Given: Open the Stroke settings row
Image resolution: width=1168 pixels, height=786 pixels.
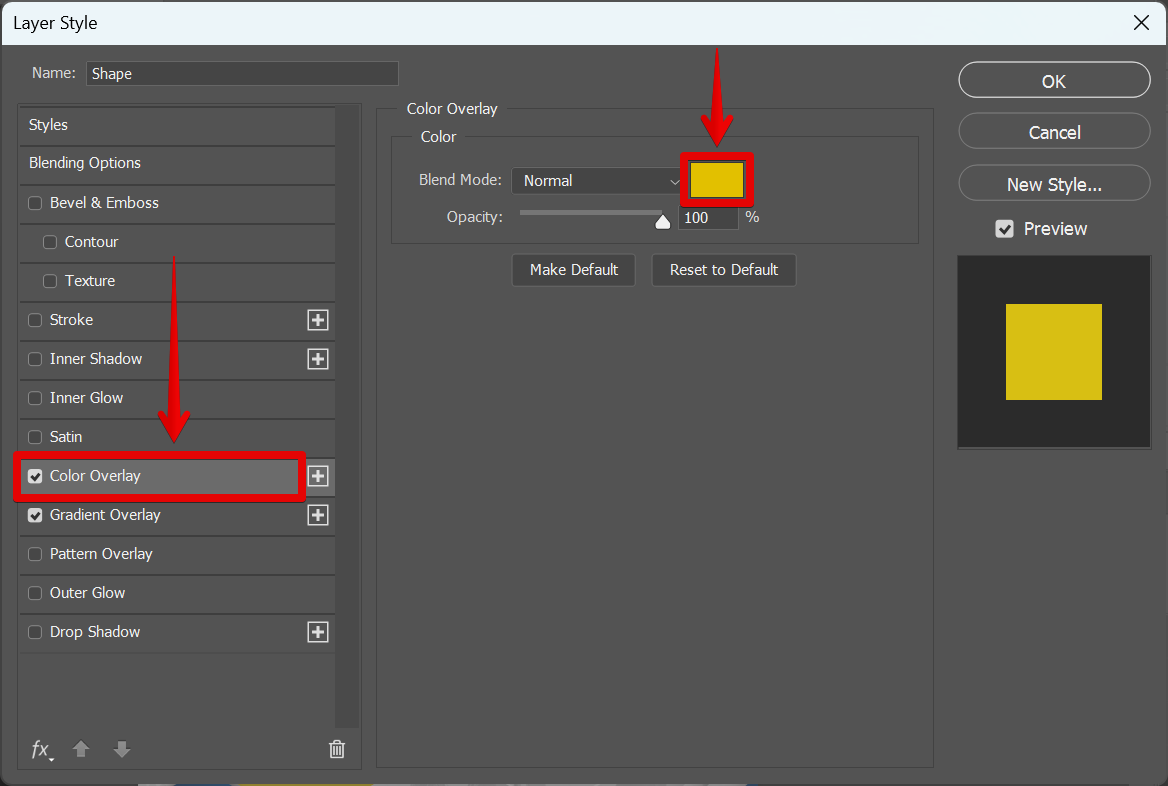Looking at the screenshot, I should [x=177, y=320].
